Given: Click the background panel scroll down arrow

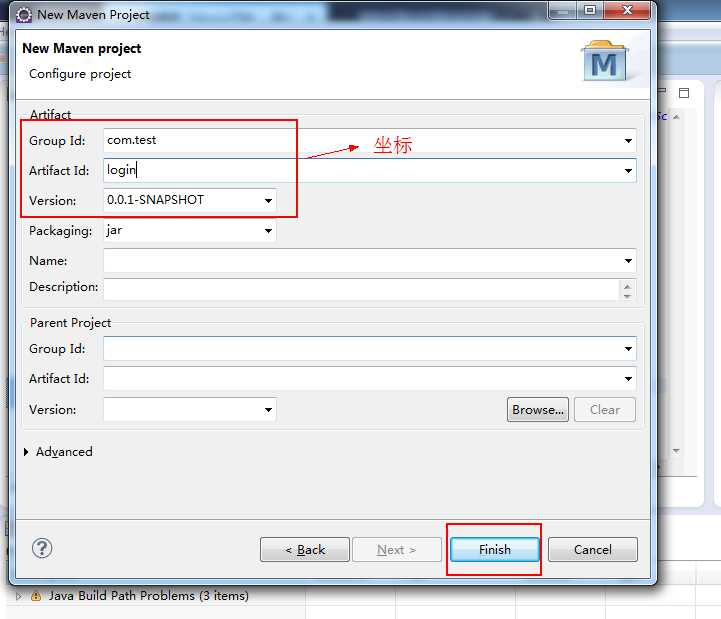Looking at the screenshot, I should point(676,451).
